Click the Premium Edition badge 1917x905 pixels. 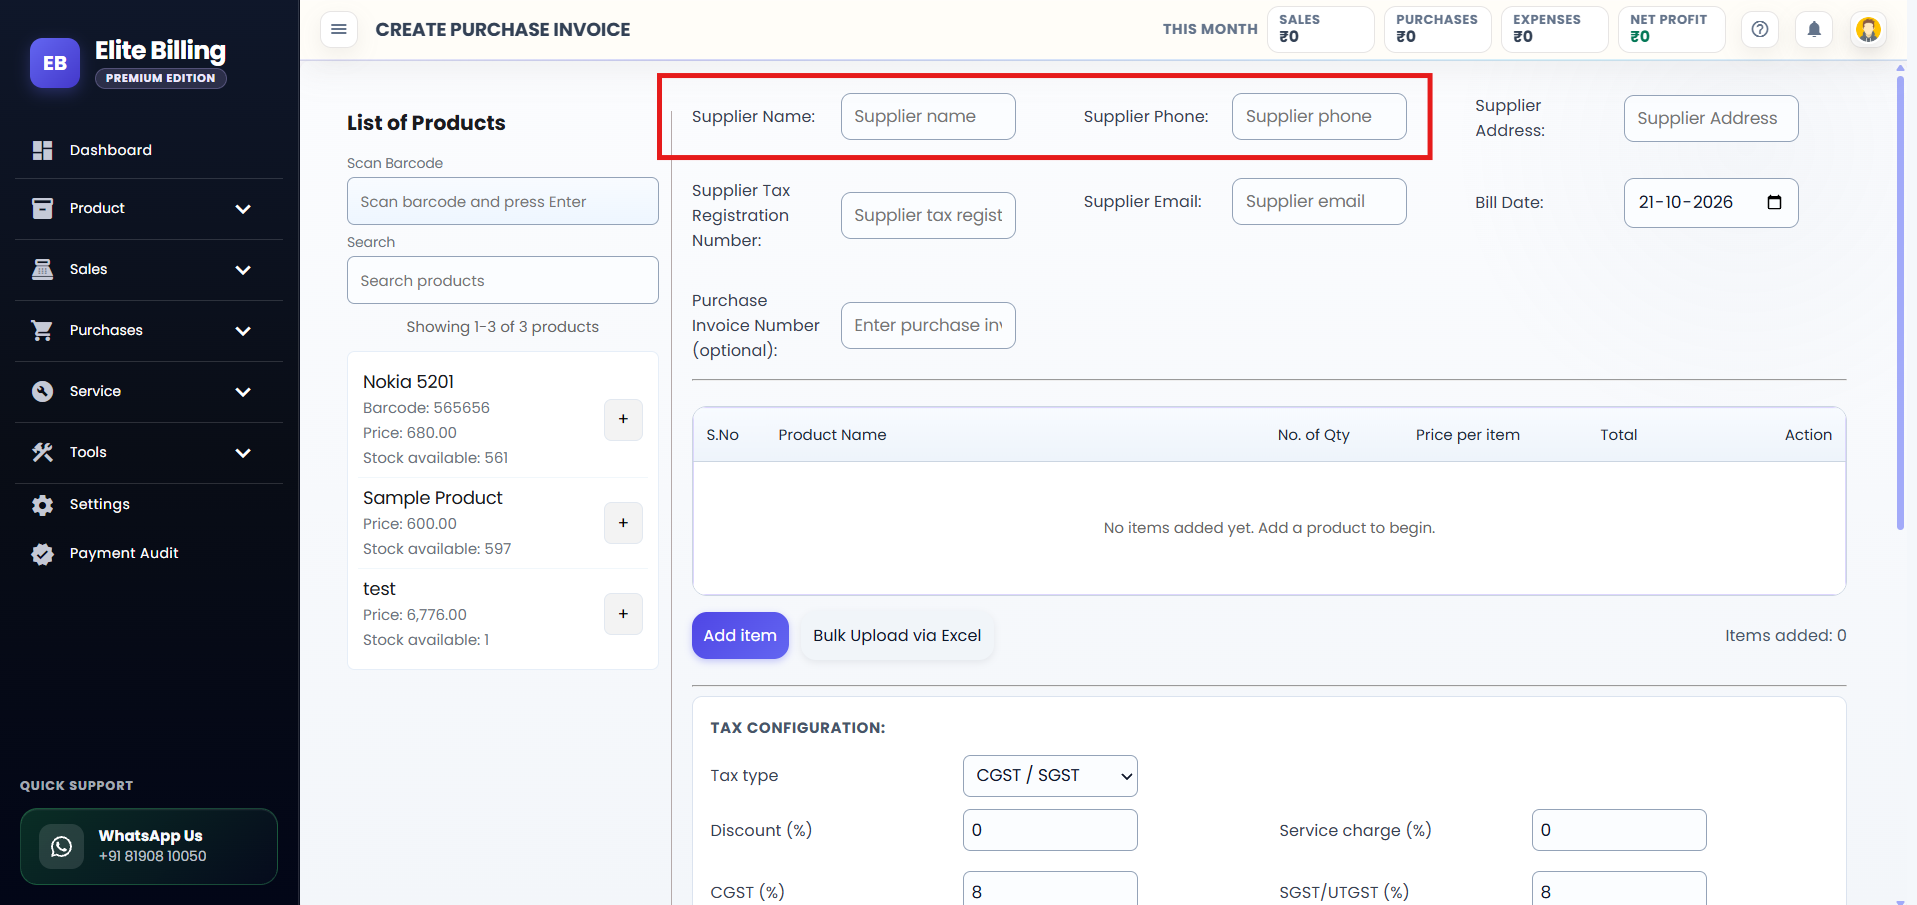coord(161,78)
